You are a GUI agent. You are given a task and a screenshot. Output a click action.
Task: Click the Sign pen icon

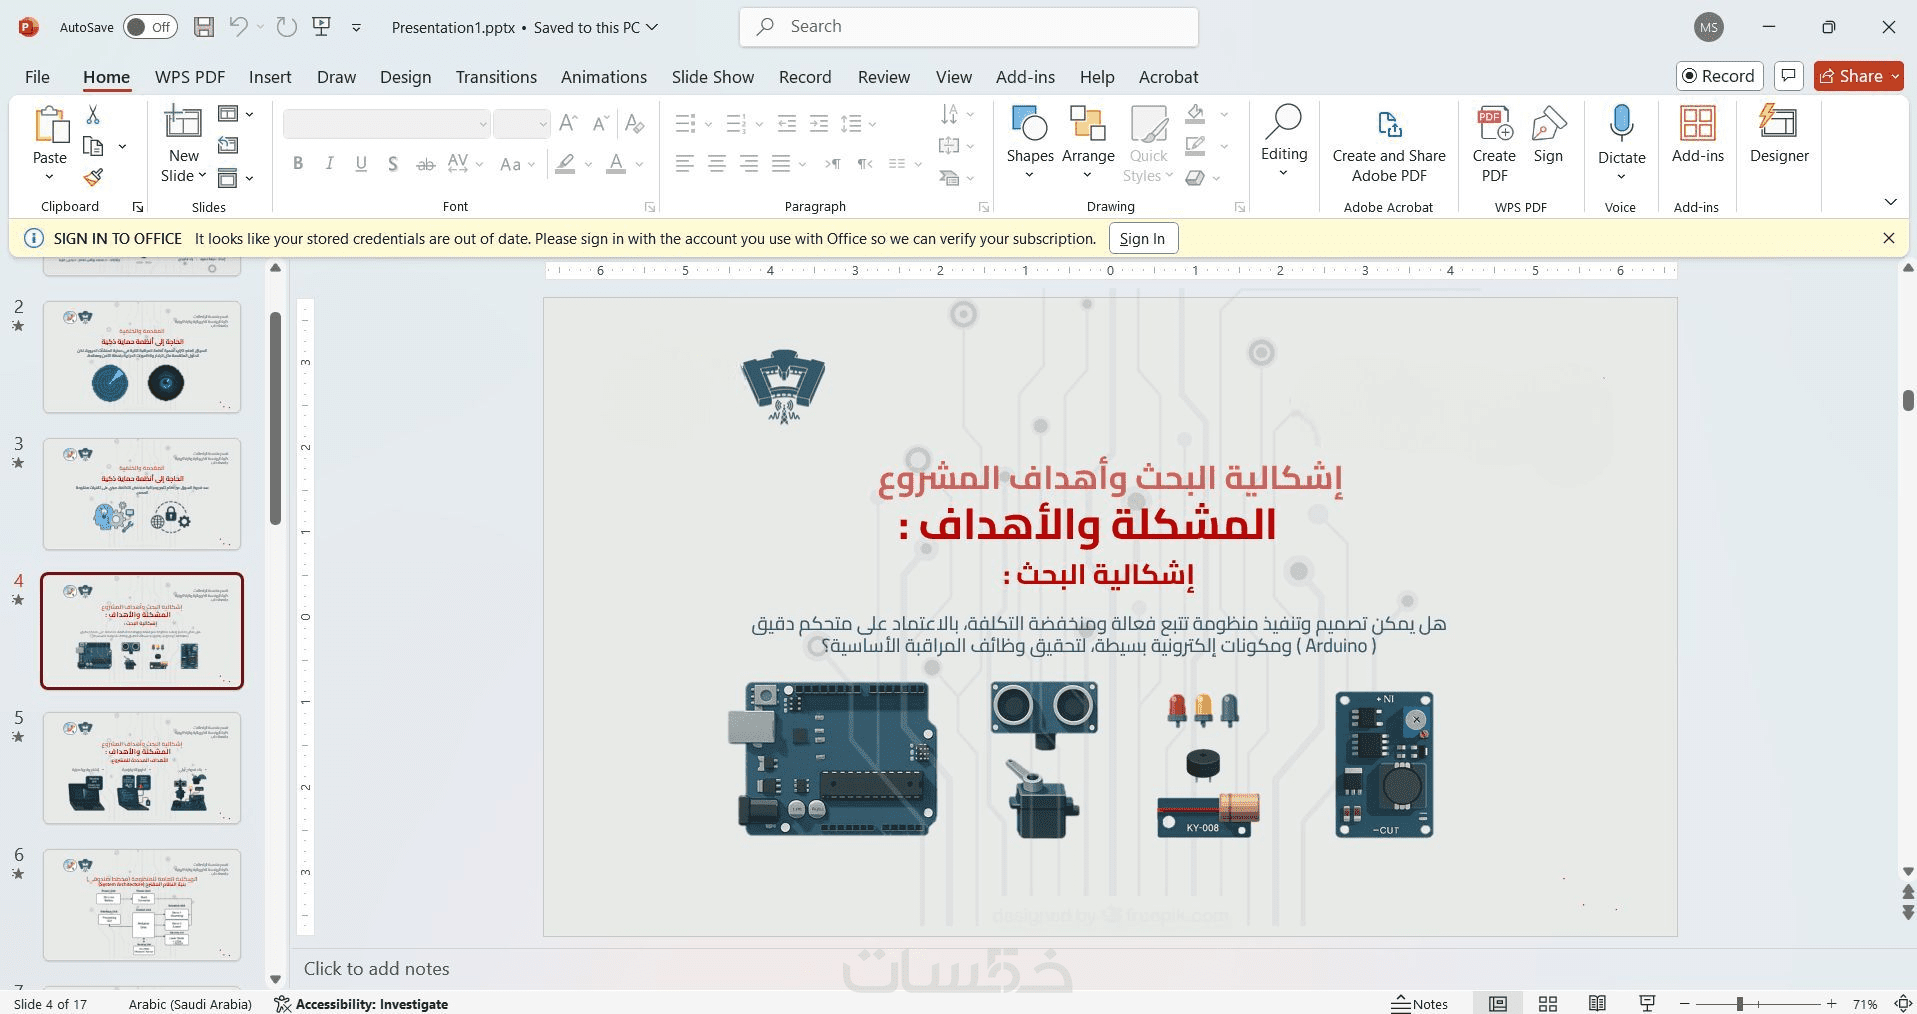tap(1548, 123)
